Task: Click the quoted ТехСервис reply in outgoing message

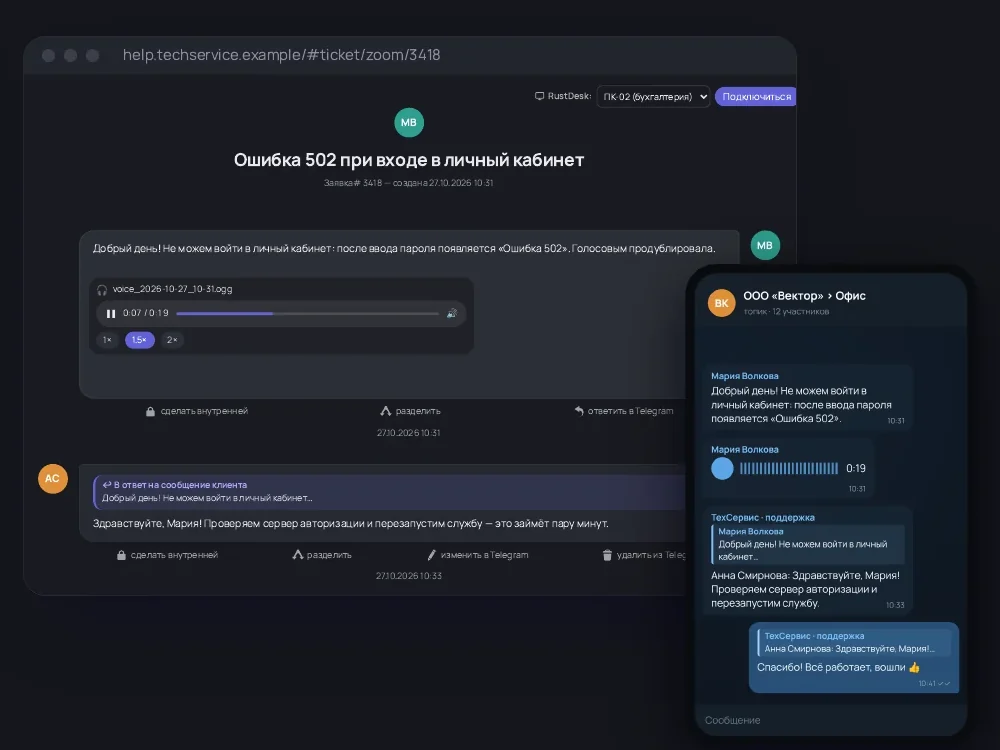Action: 854,642
